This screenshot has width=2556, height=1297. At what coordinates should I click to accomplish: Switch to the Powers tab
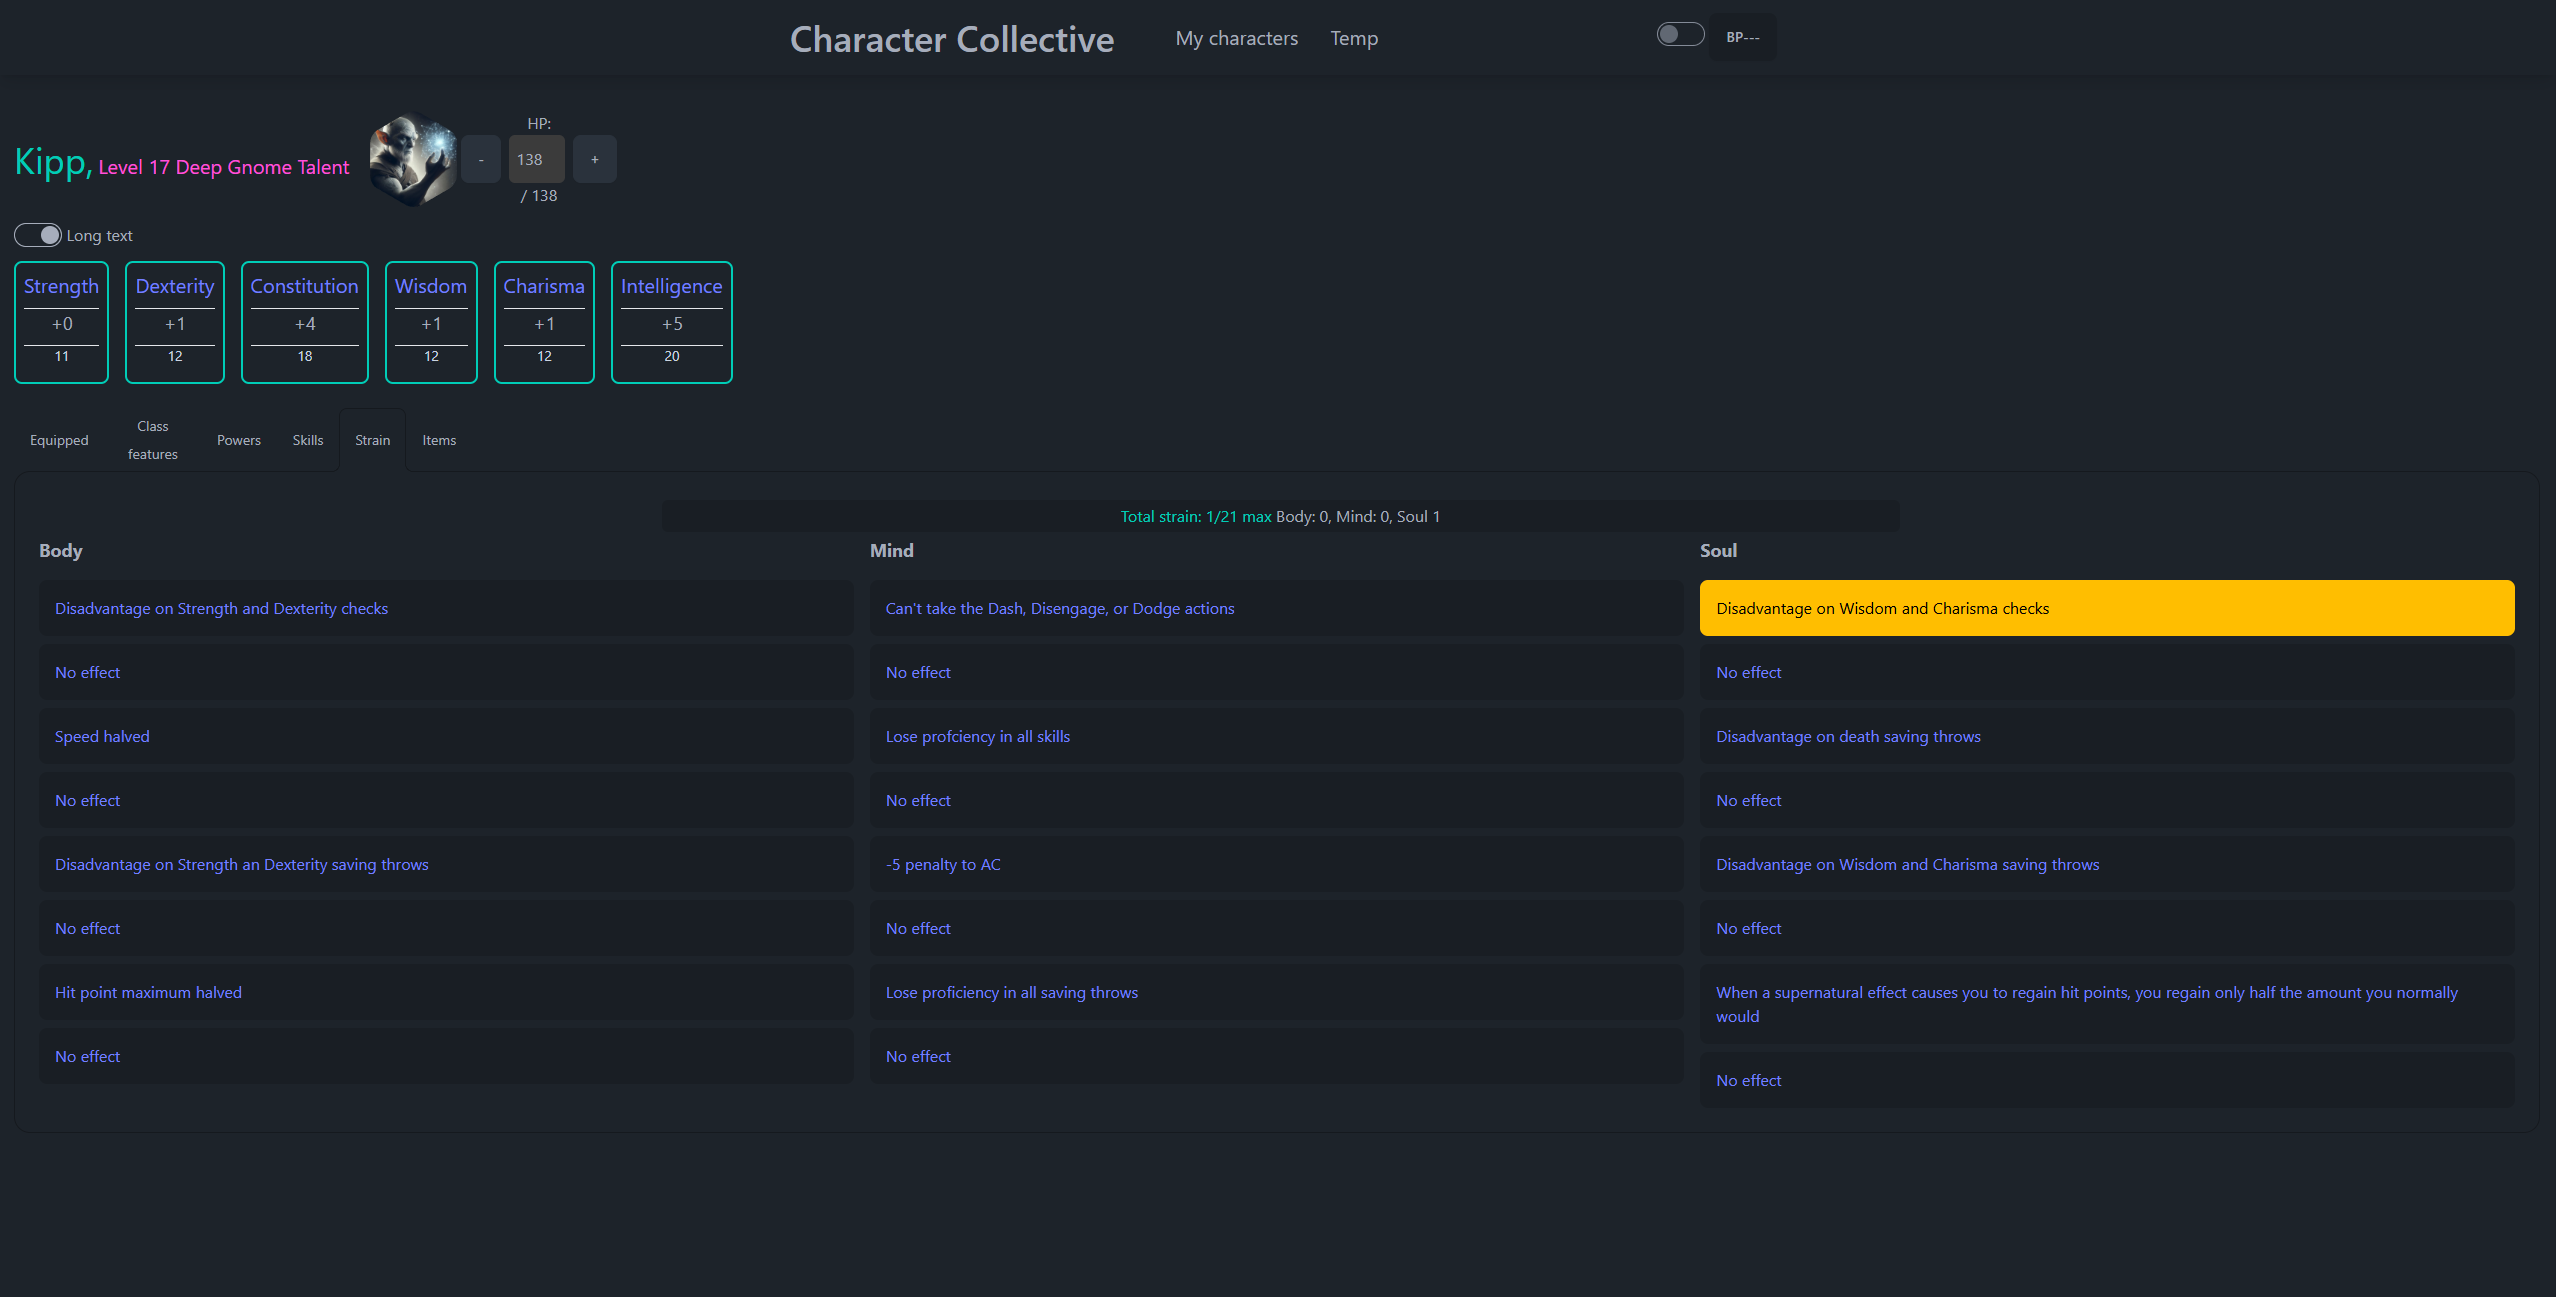238,439
